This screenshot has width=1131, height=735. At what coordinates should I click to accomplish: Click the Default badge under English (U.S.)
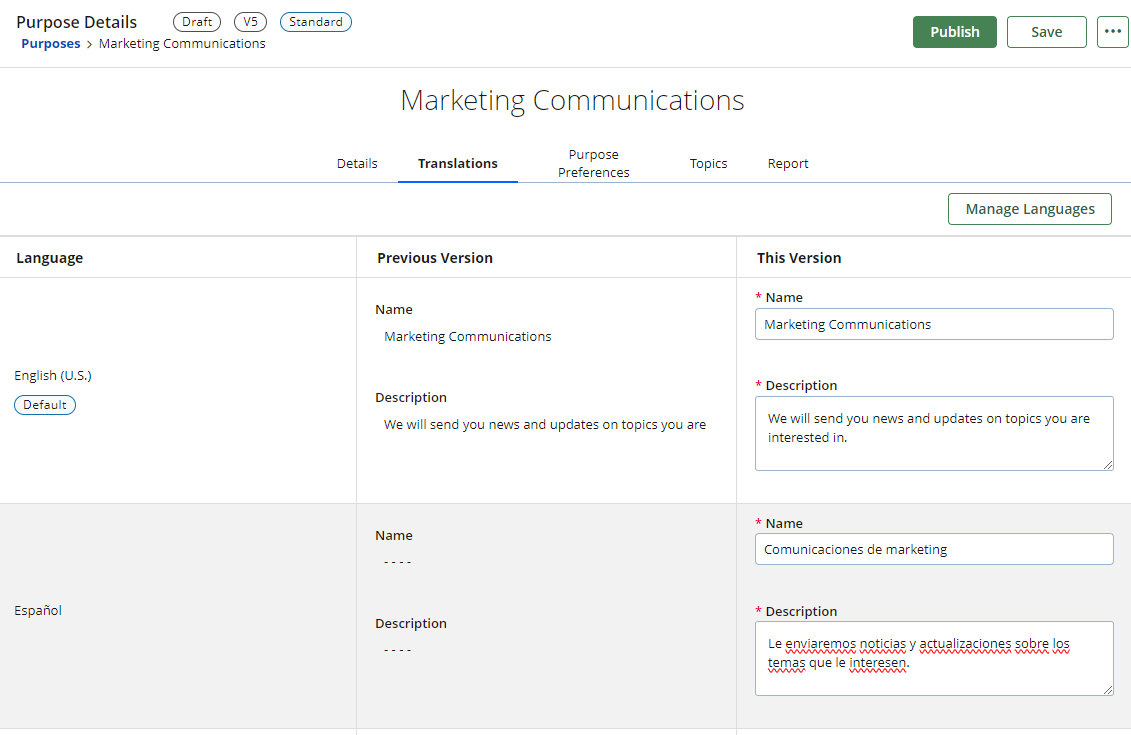coord(45,405)
